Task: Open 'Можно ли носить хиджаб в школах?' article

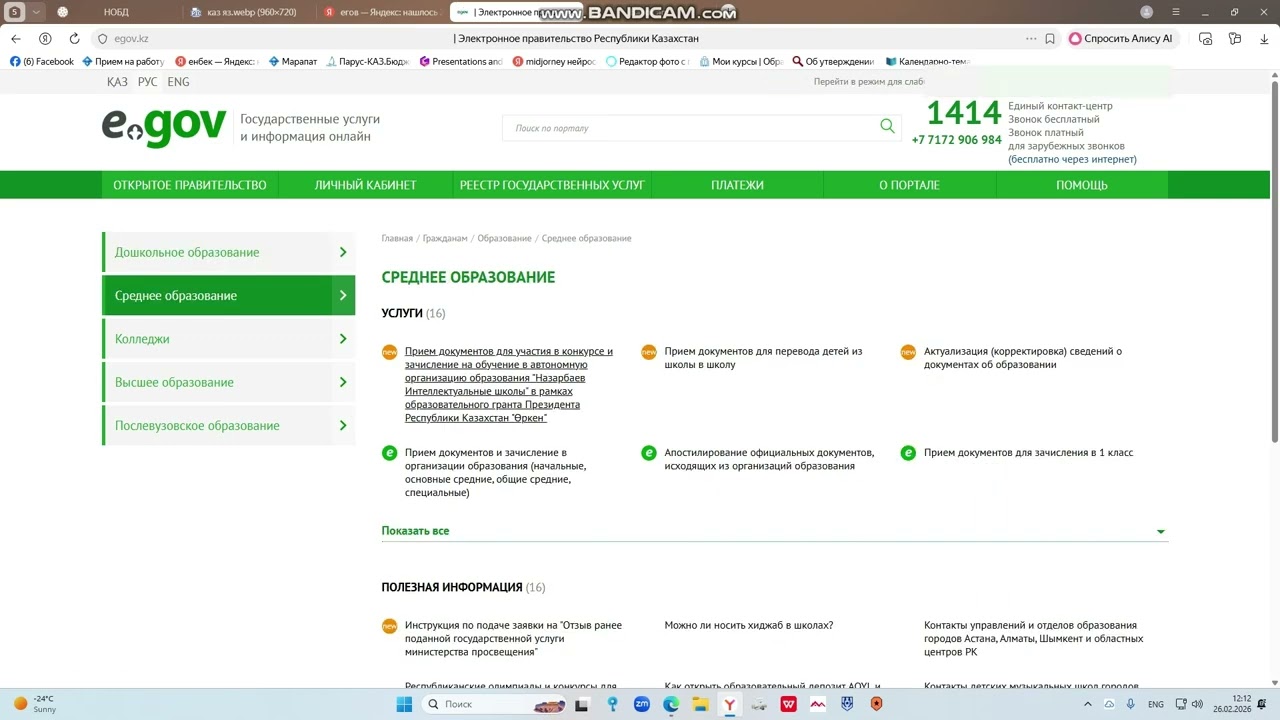Action: [x=748, y=625]
